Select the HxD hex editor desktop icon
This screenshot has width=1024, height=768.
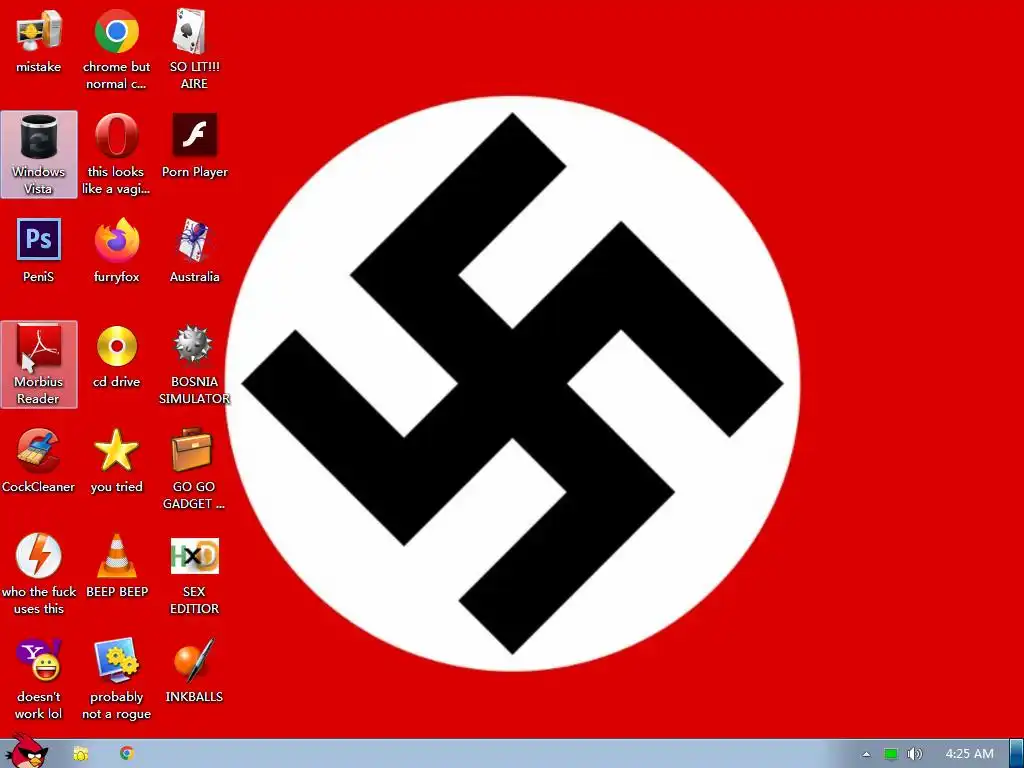point(194,556)
